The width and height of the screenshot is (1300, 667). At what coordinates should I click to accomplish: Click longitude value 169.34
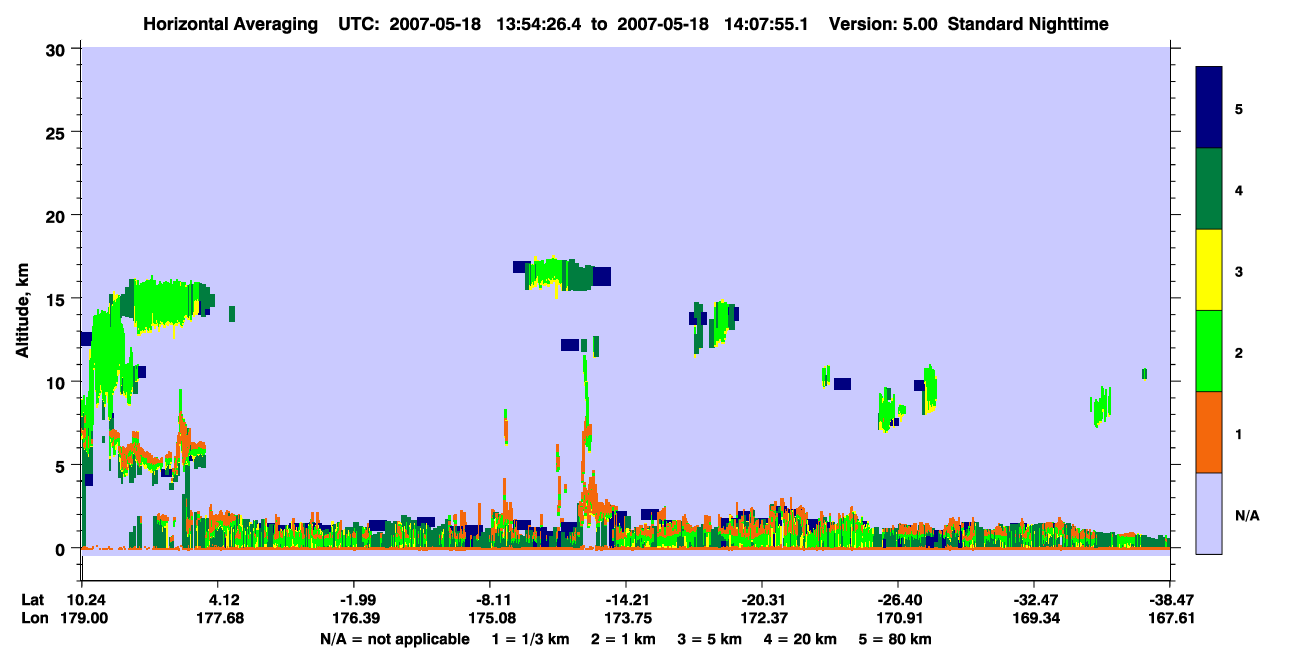click(x=1034, y=618)
